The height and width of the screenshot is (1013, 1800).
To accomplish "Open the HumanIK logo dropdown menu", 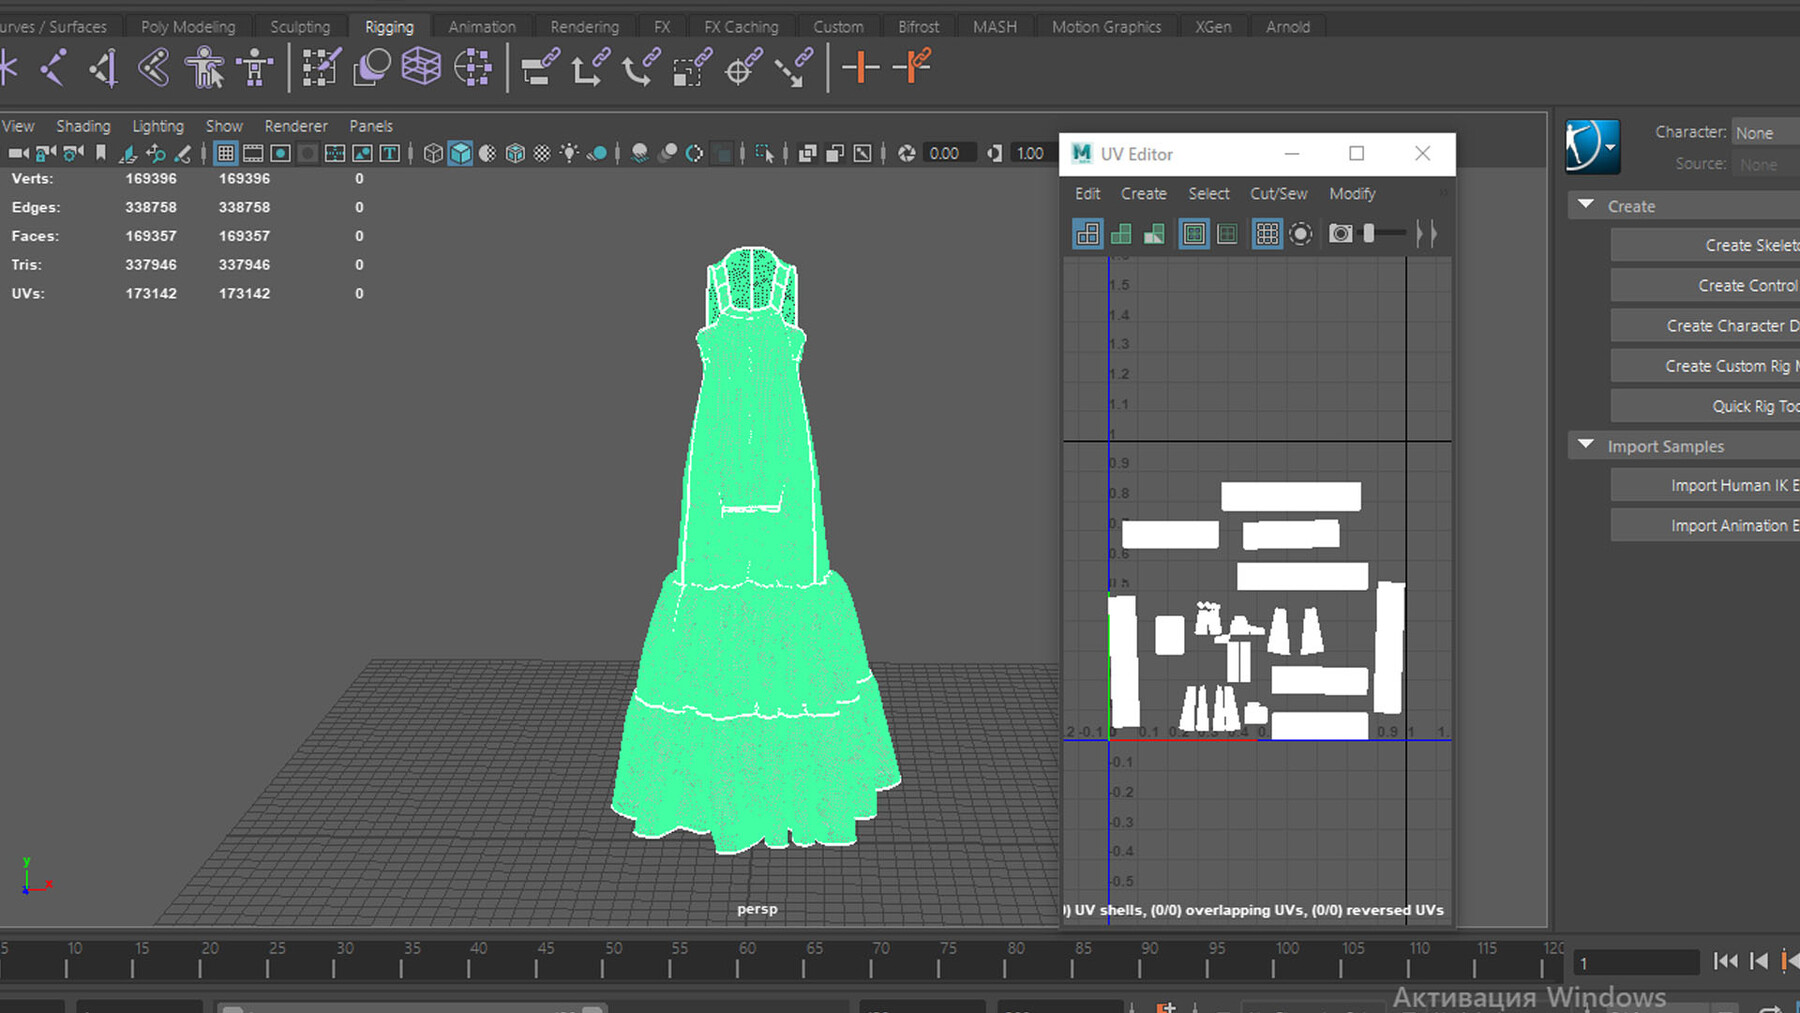I will click(x=1592, y=146).
